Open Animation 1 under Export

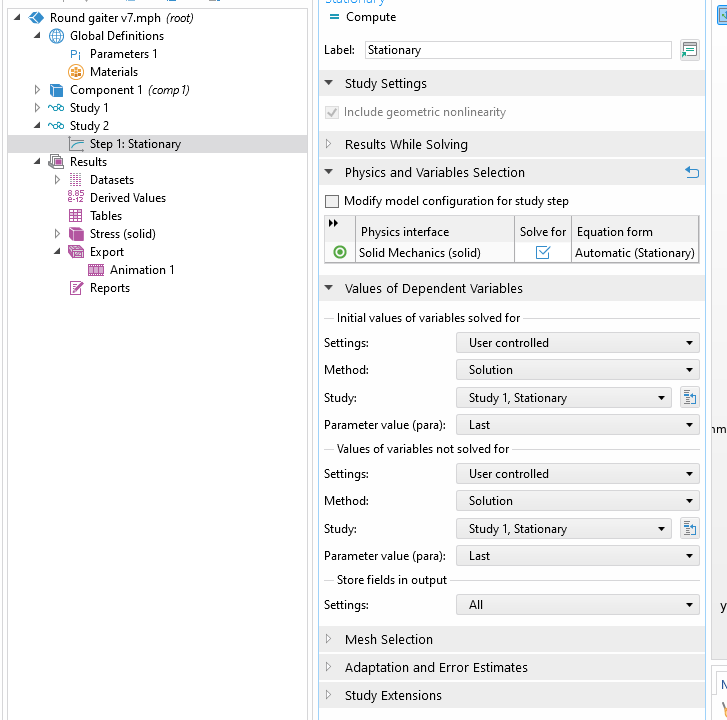141,270
